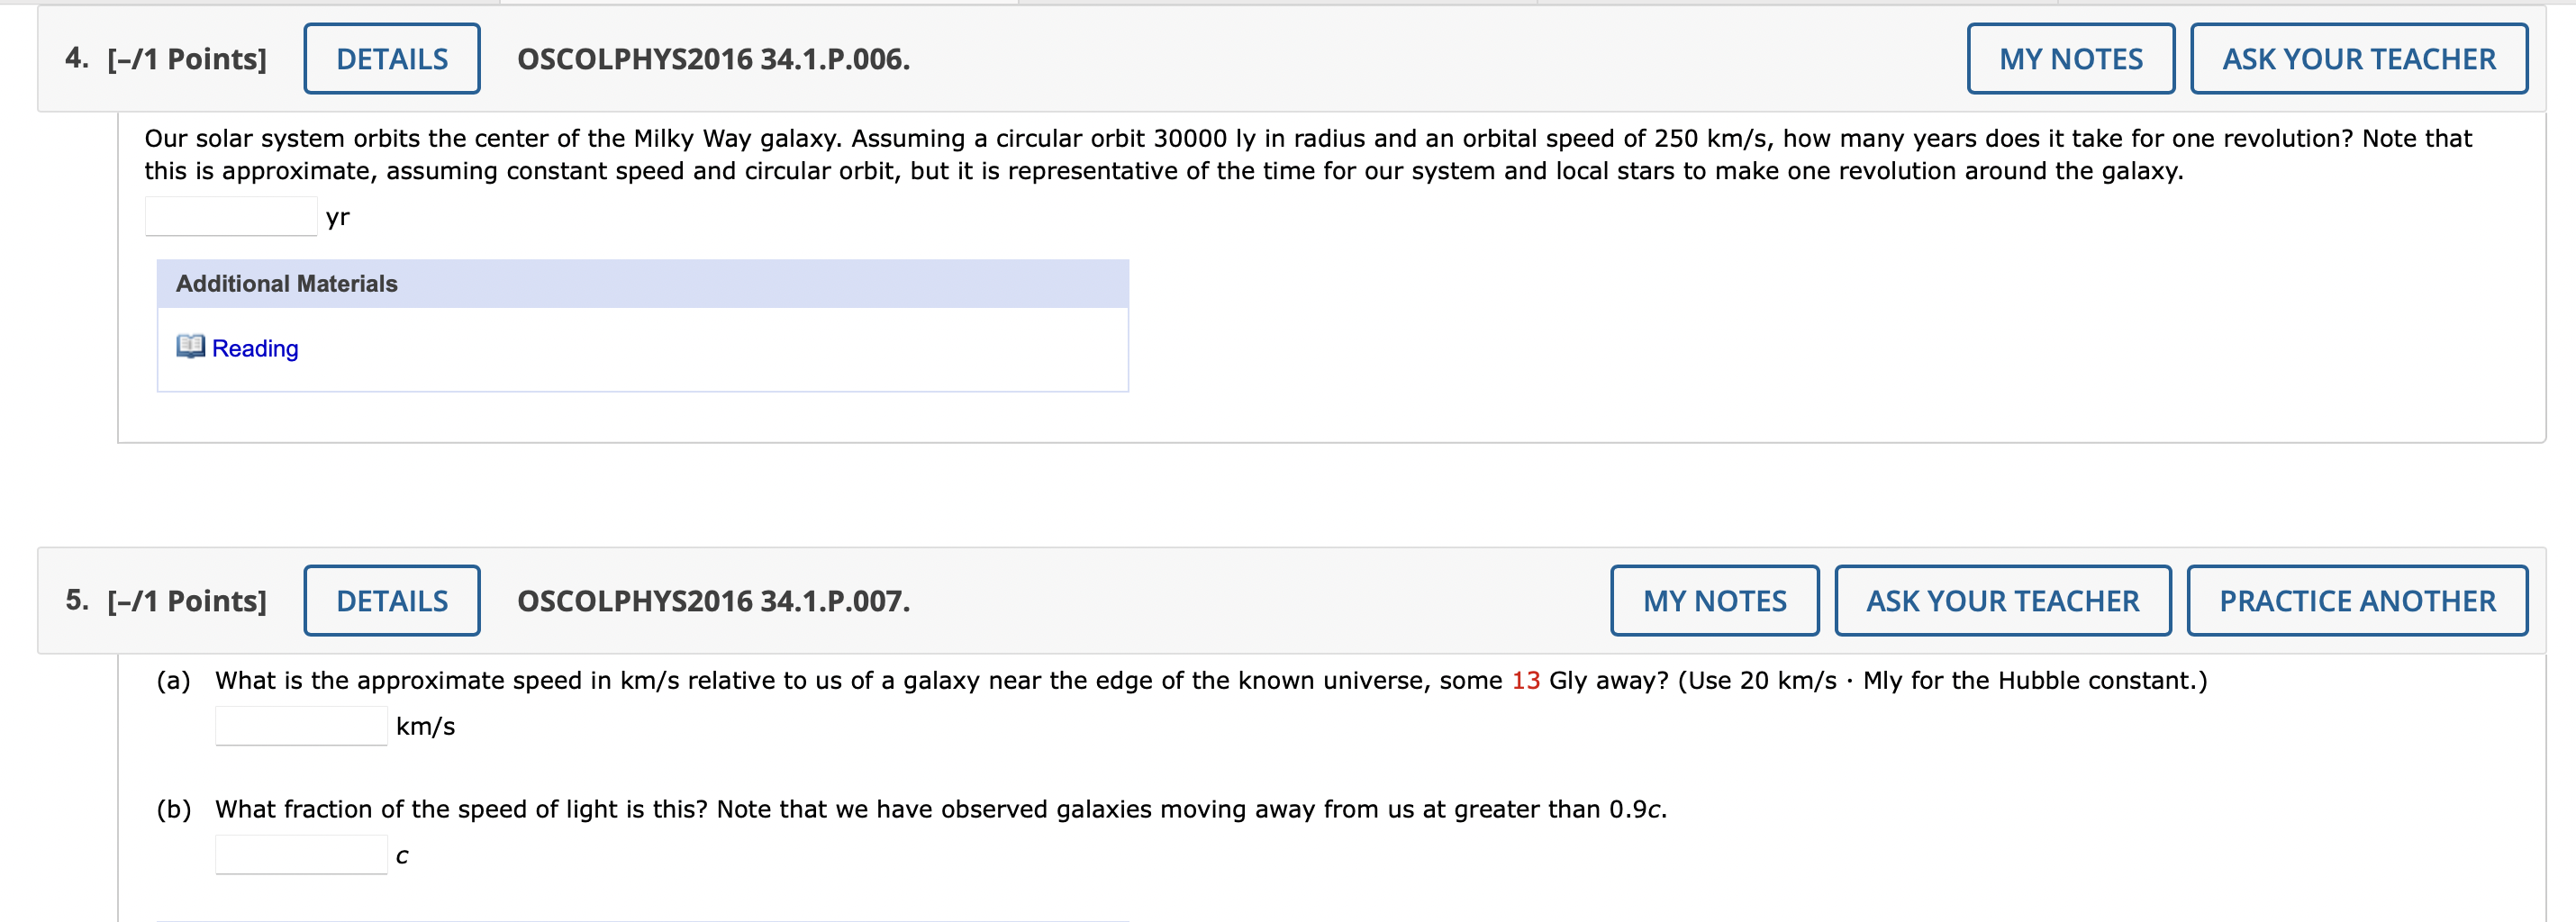Click the yr answer input field
Screen dimensions: 2576x922
229,215
